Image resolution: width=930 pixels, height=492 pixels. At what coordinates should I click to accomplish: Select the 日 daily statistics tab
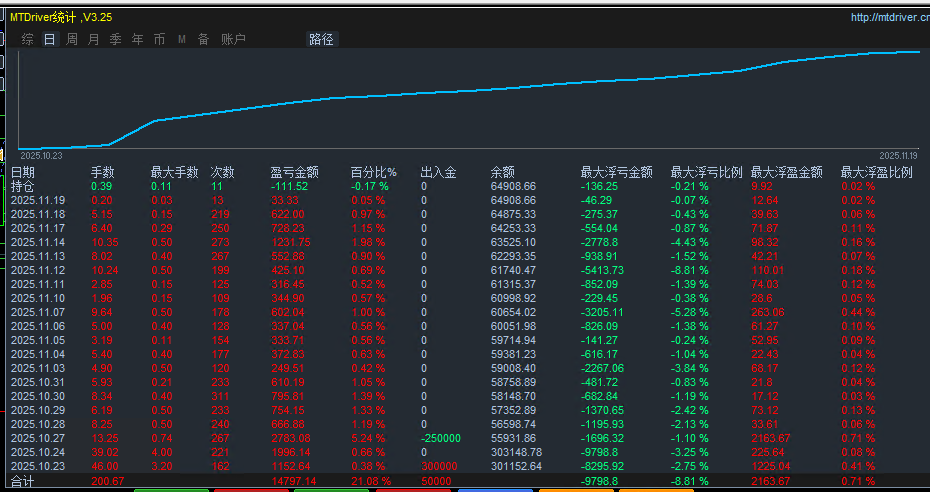coord(50,39)
